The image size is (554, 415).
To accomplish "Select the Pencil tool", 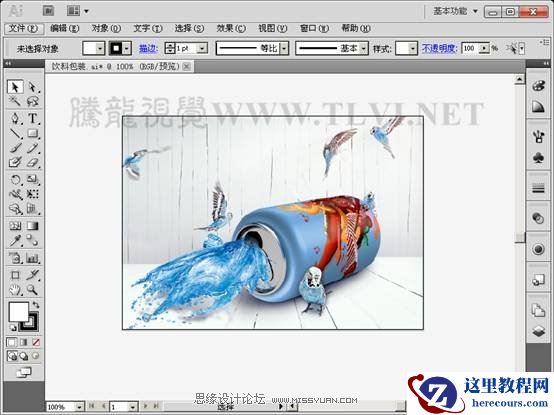I will tap(32, 148).
